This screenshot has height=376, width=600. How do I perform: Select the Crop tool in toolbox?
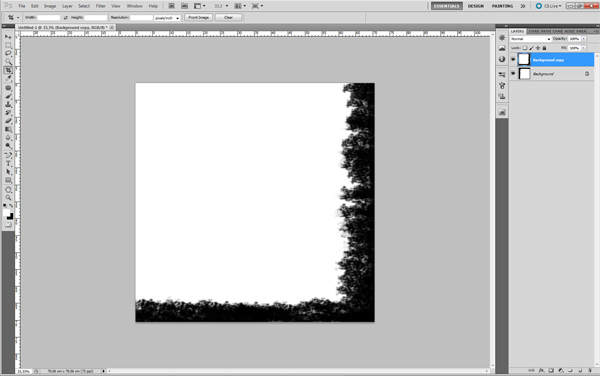[8, 70]
